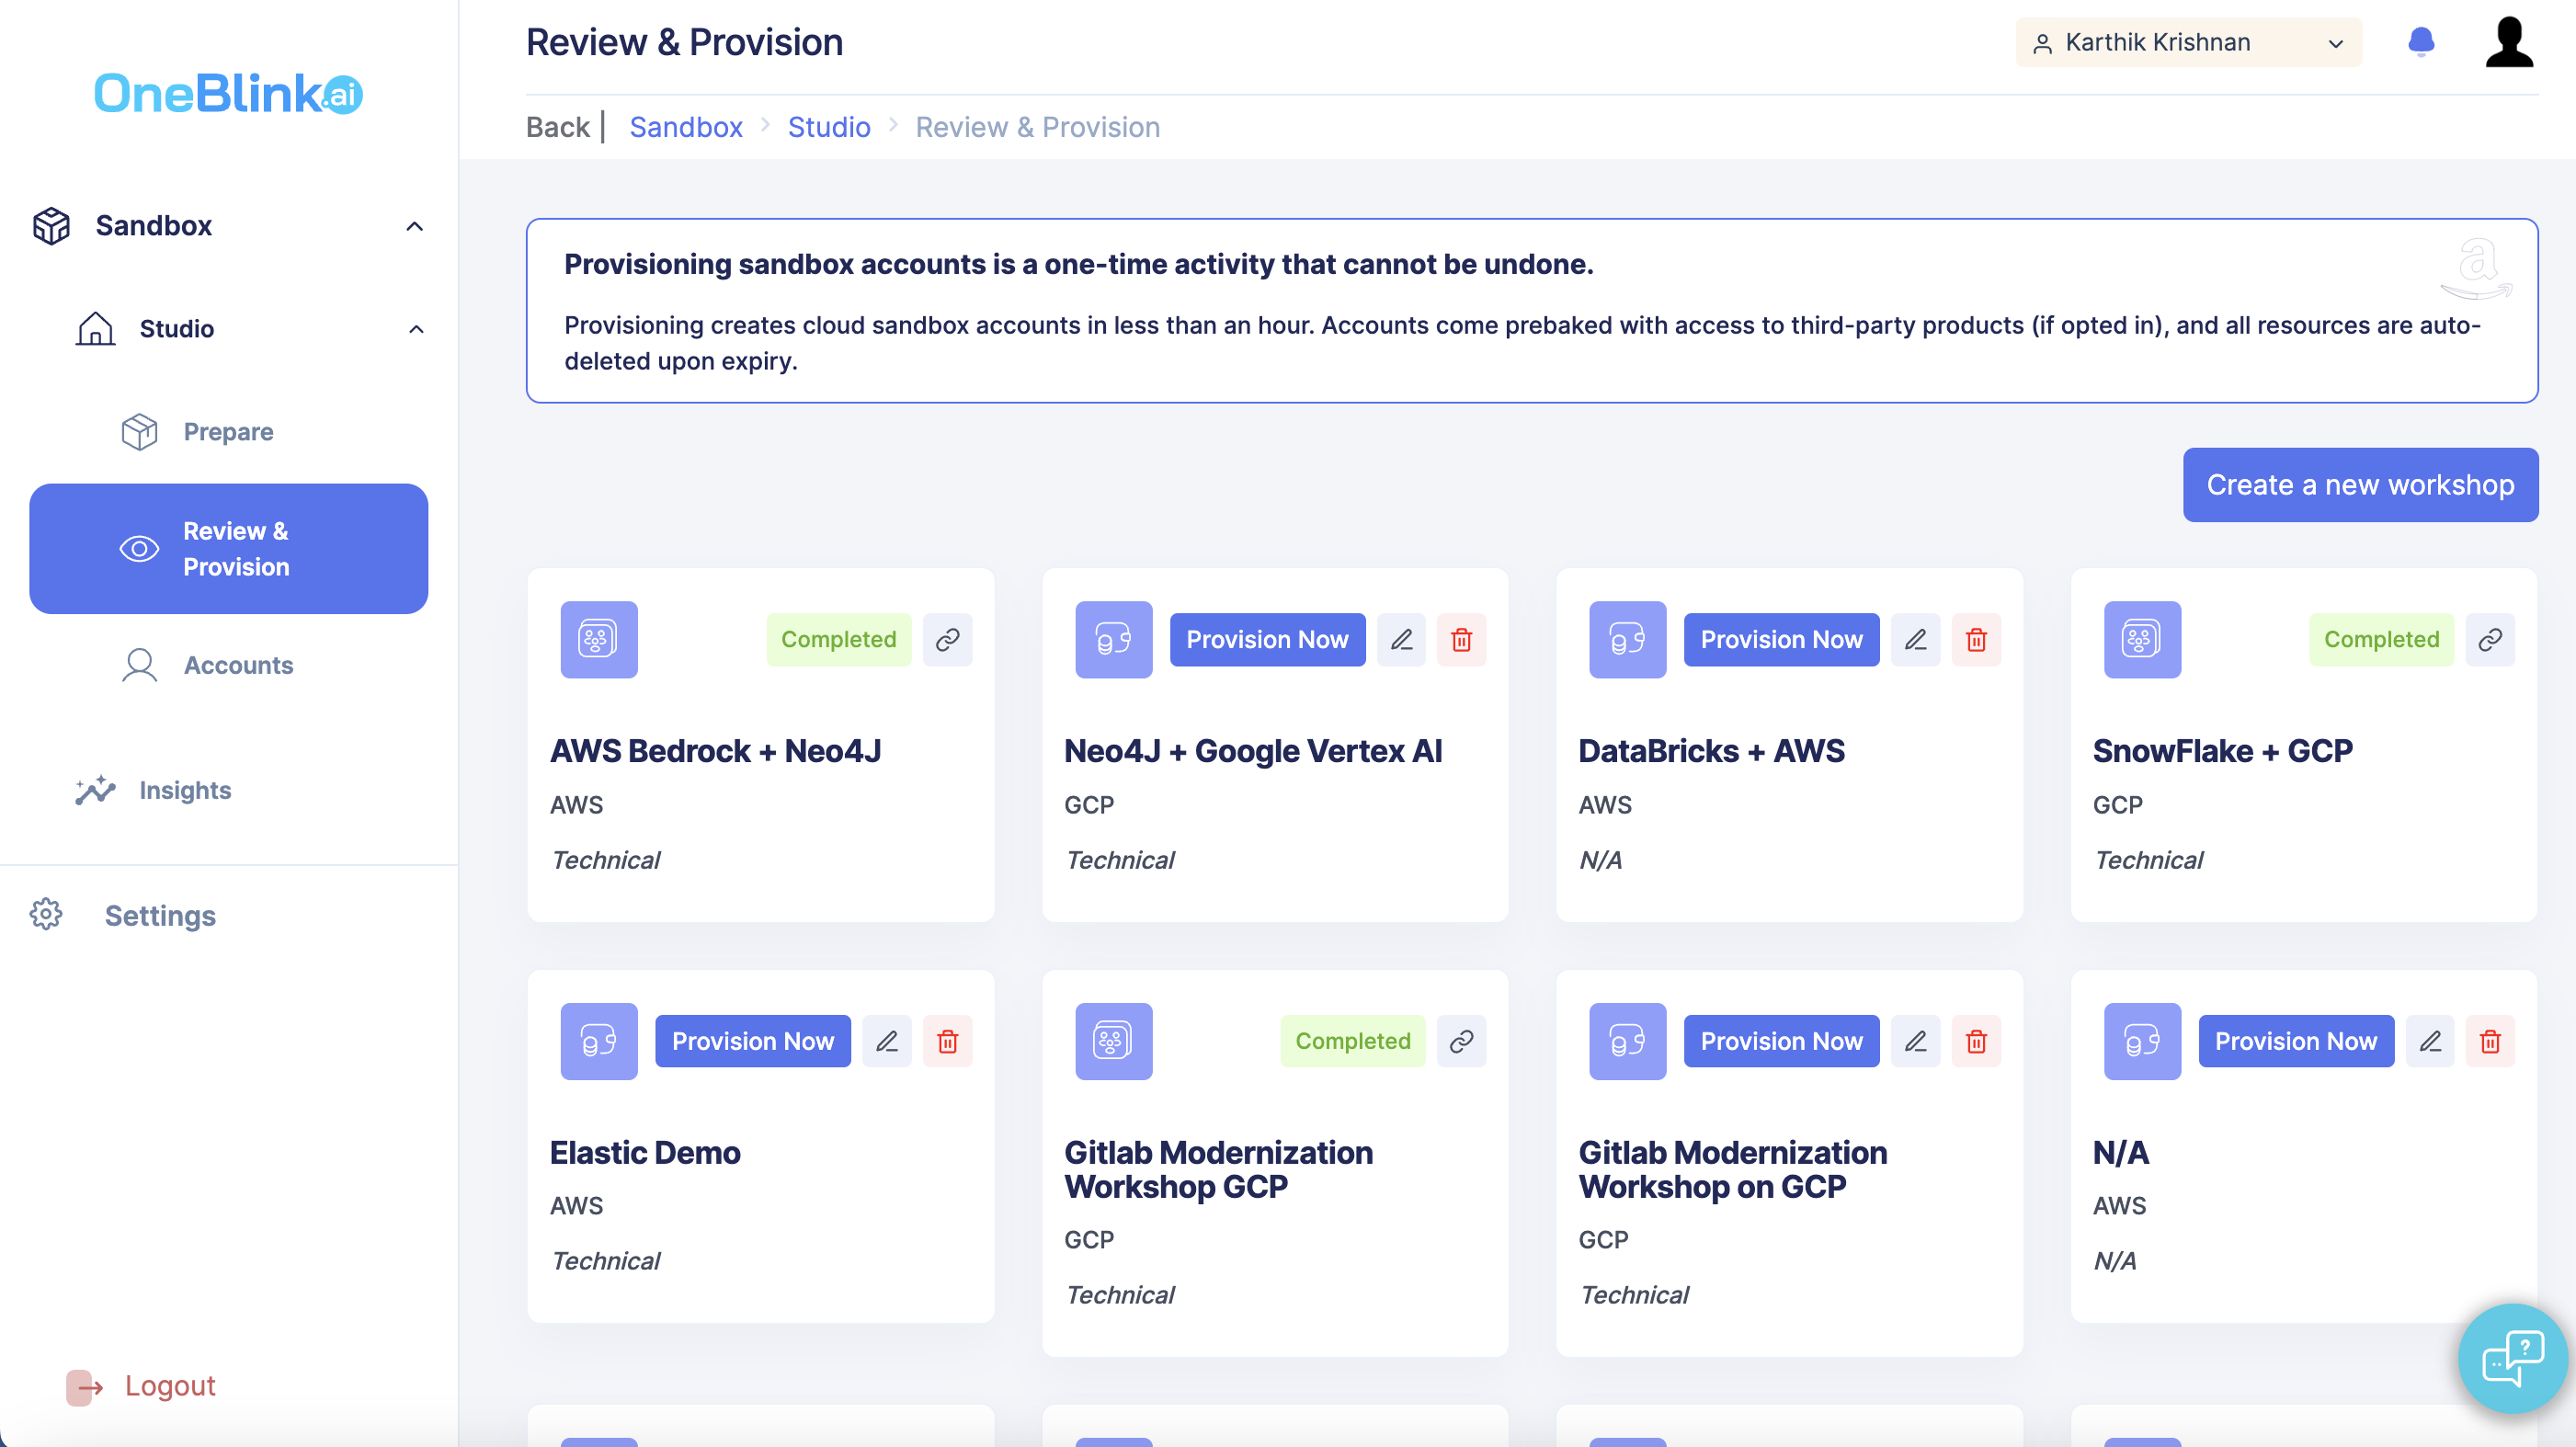Edit the N/A AWS workshop

coord(2430,1041)
